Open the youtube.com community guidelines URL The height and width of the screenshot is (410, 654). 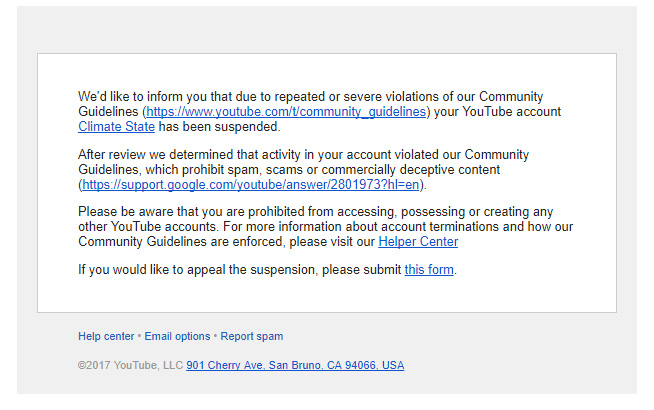click(286, 112)
